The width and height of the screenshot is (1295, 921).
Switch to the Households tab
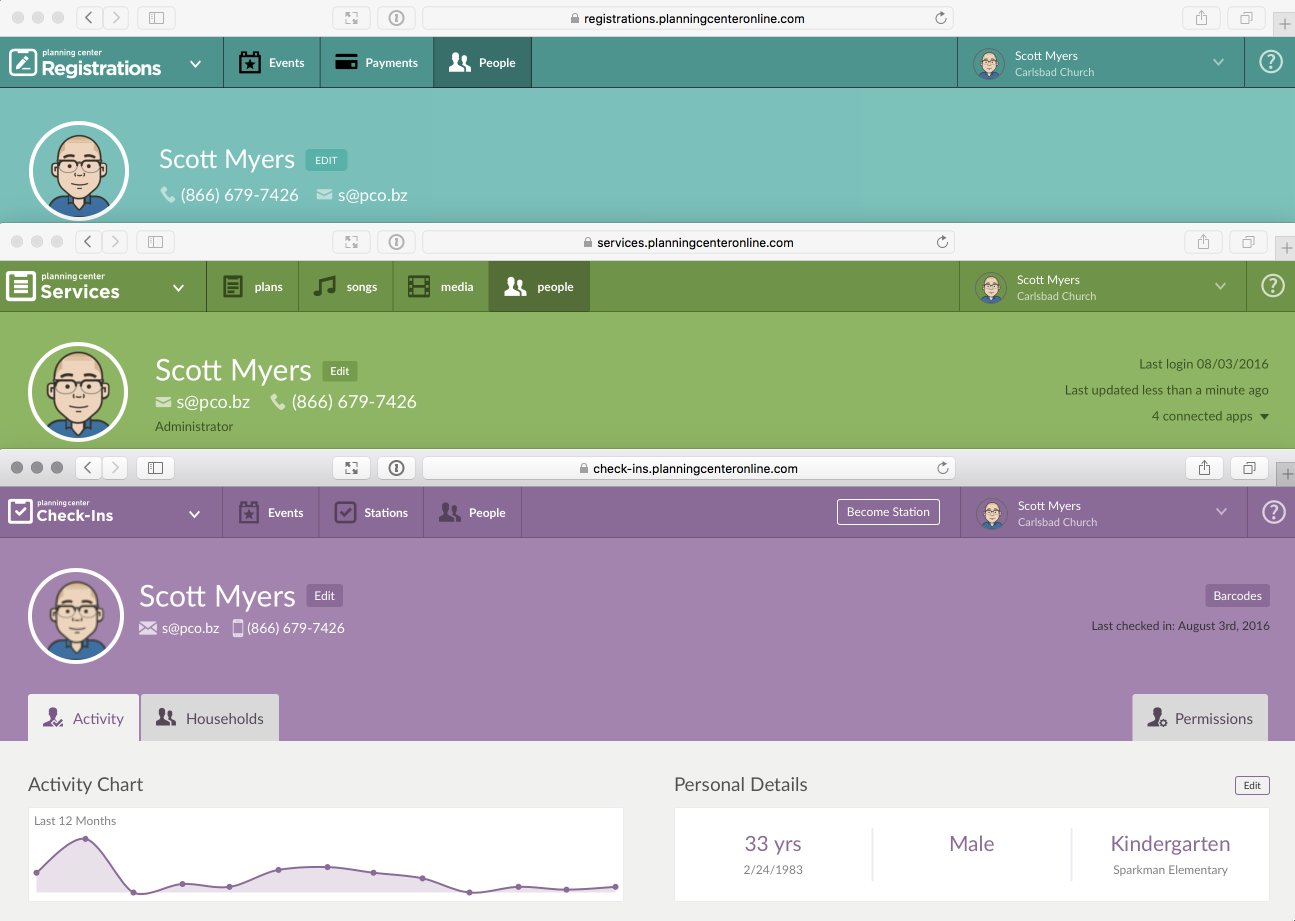tap(210, 718)
